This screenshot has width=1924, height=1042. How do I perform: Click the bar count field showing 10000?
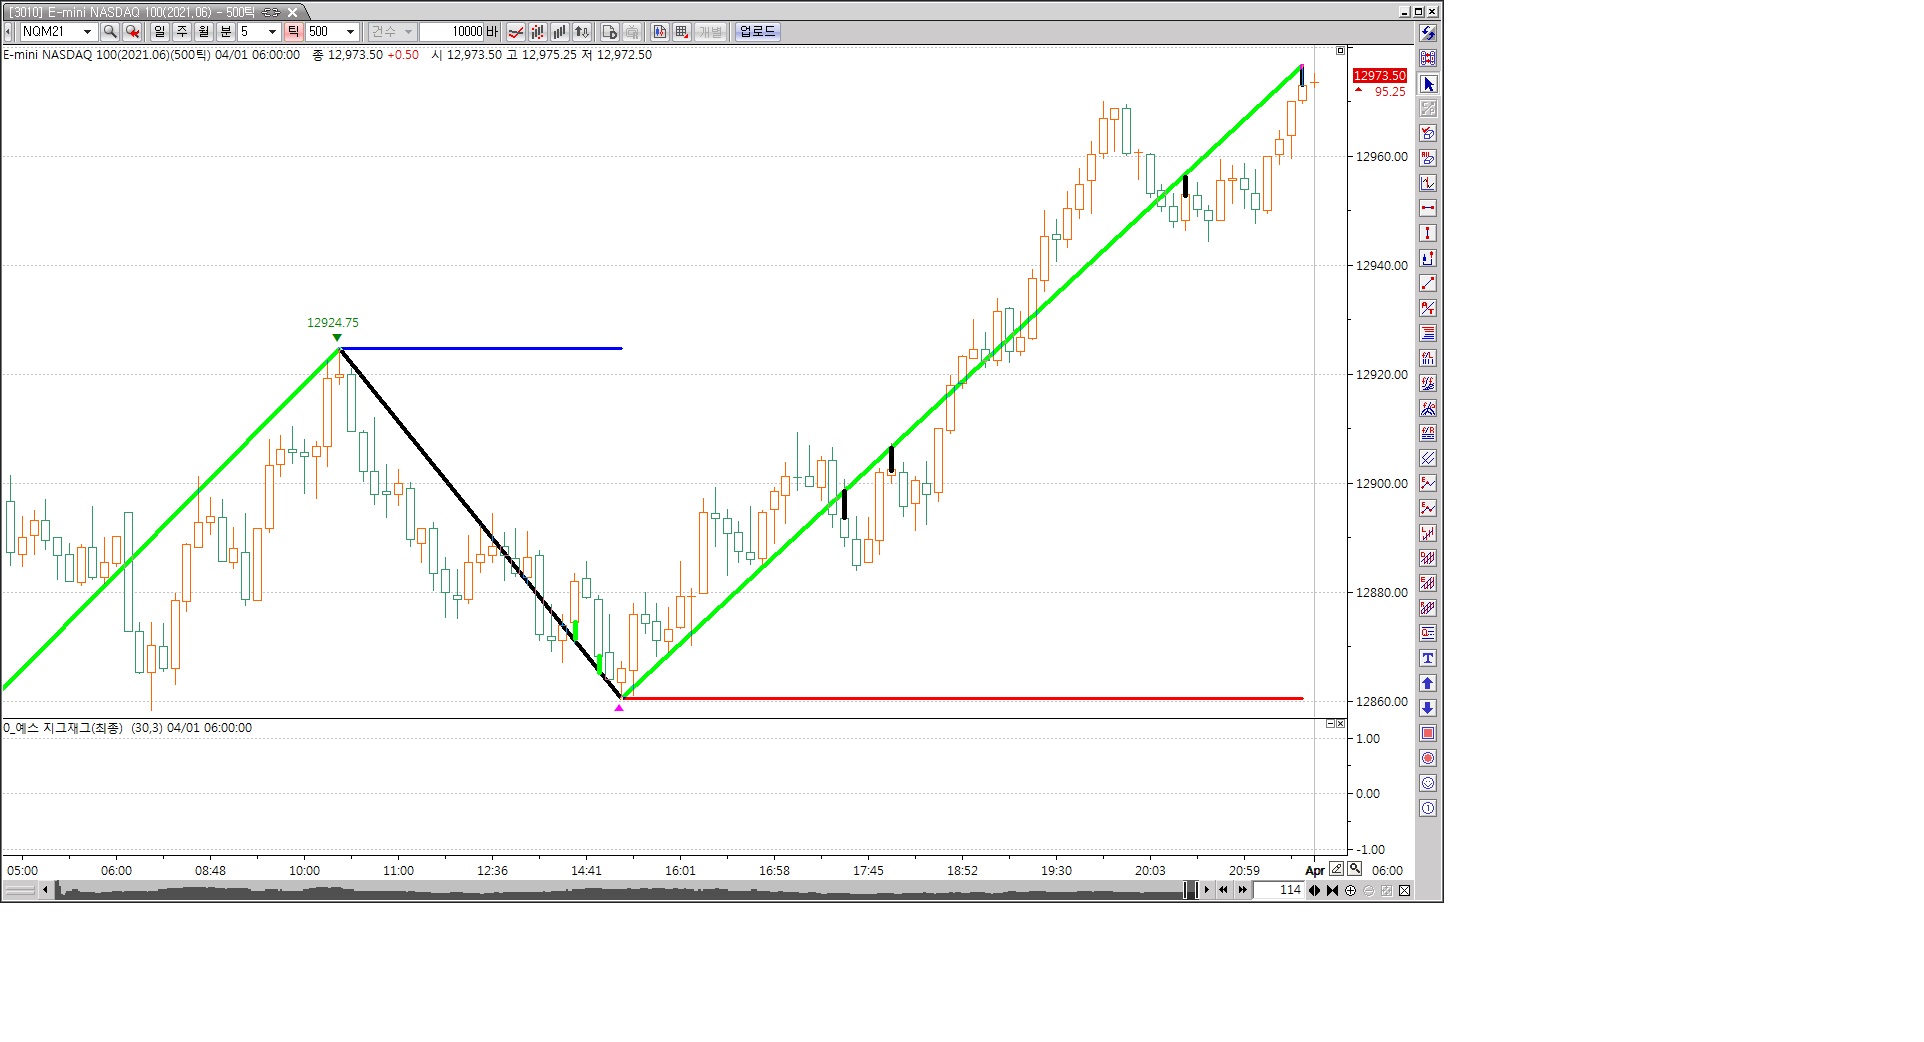point(452,32)
